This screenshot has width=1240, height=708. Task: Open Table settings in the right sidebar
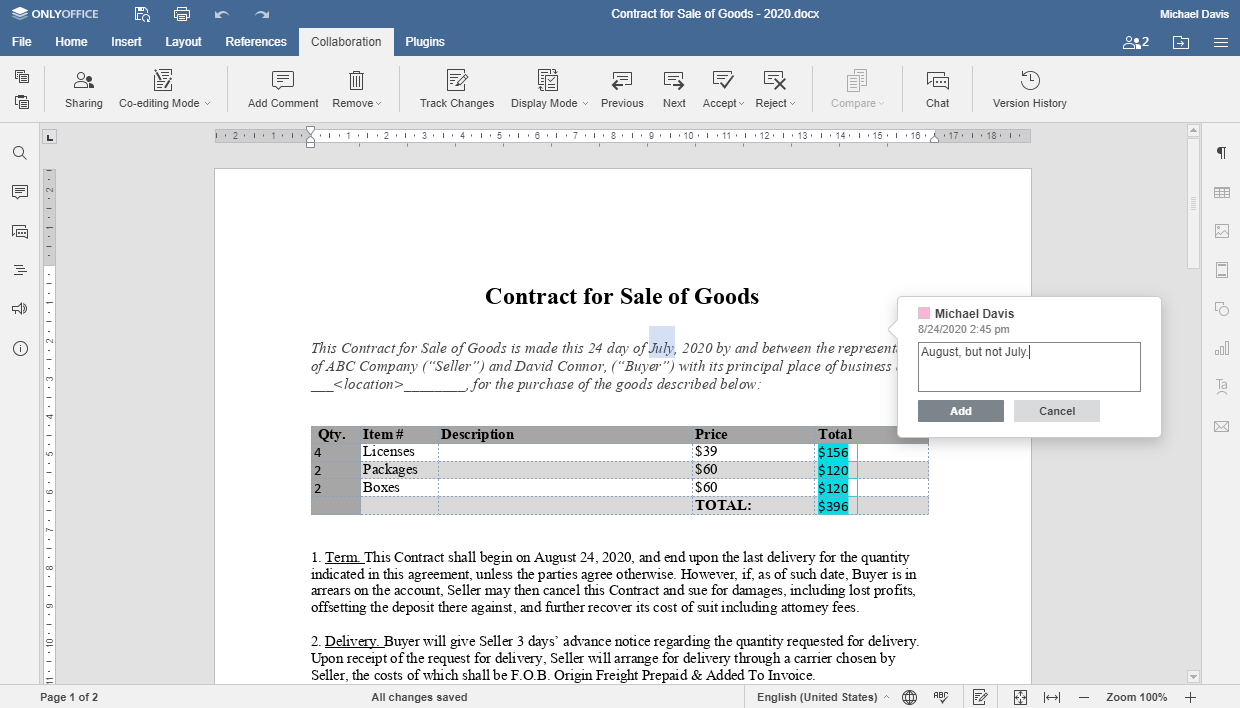tap(1219, 192)
